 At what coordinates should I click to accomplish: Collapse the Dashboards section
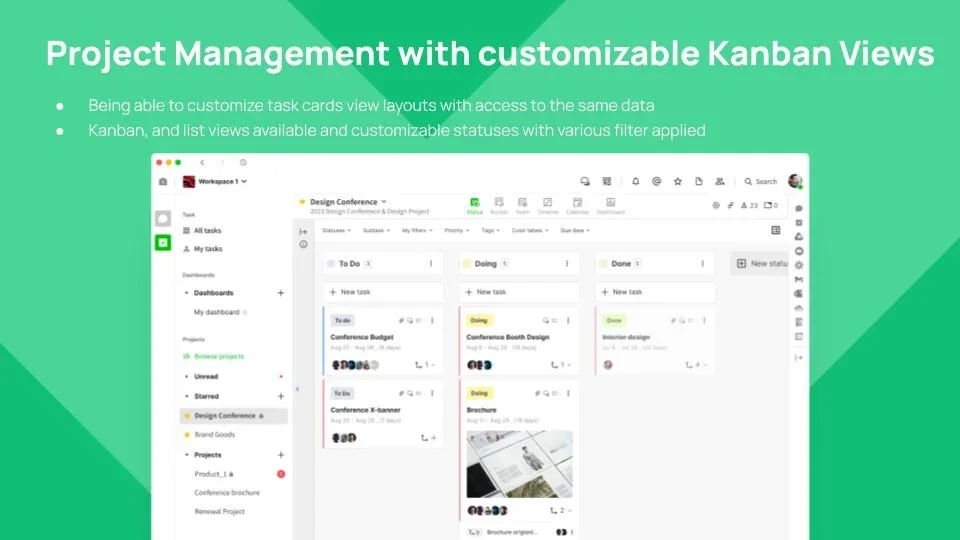[187, 293]
